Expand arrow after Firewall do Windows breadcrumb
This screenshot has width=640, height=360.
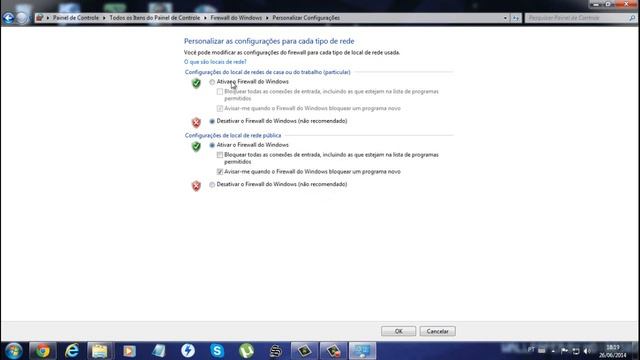[x=267, y=18]
